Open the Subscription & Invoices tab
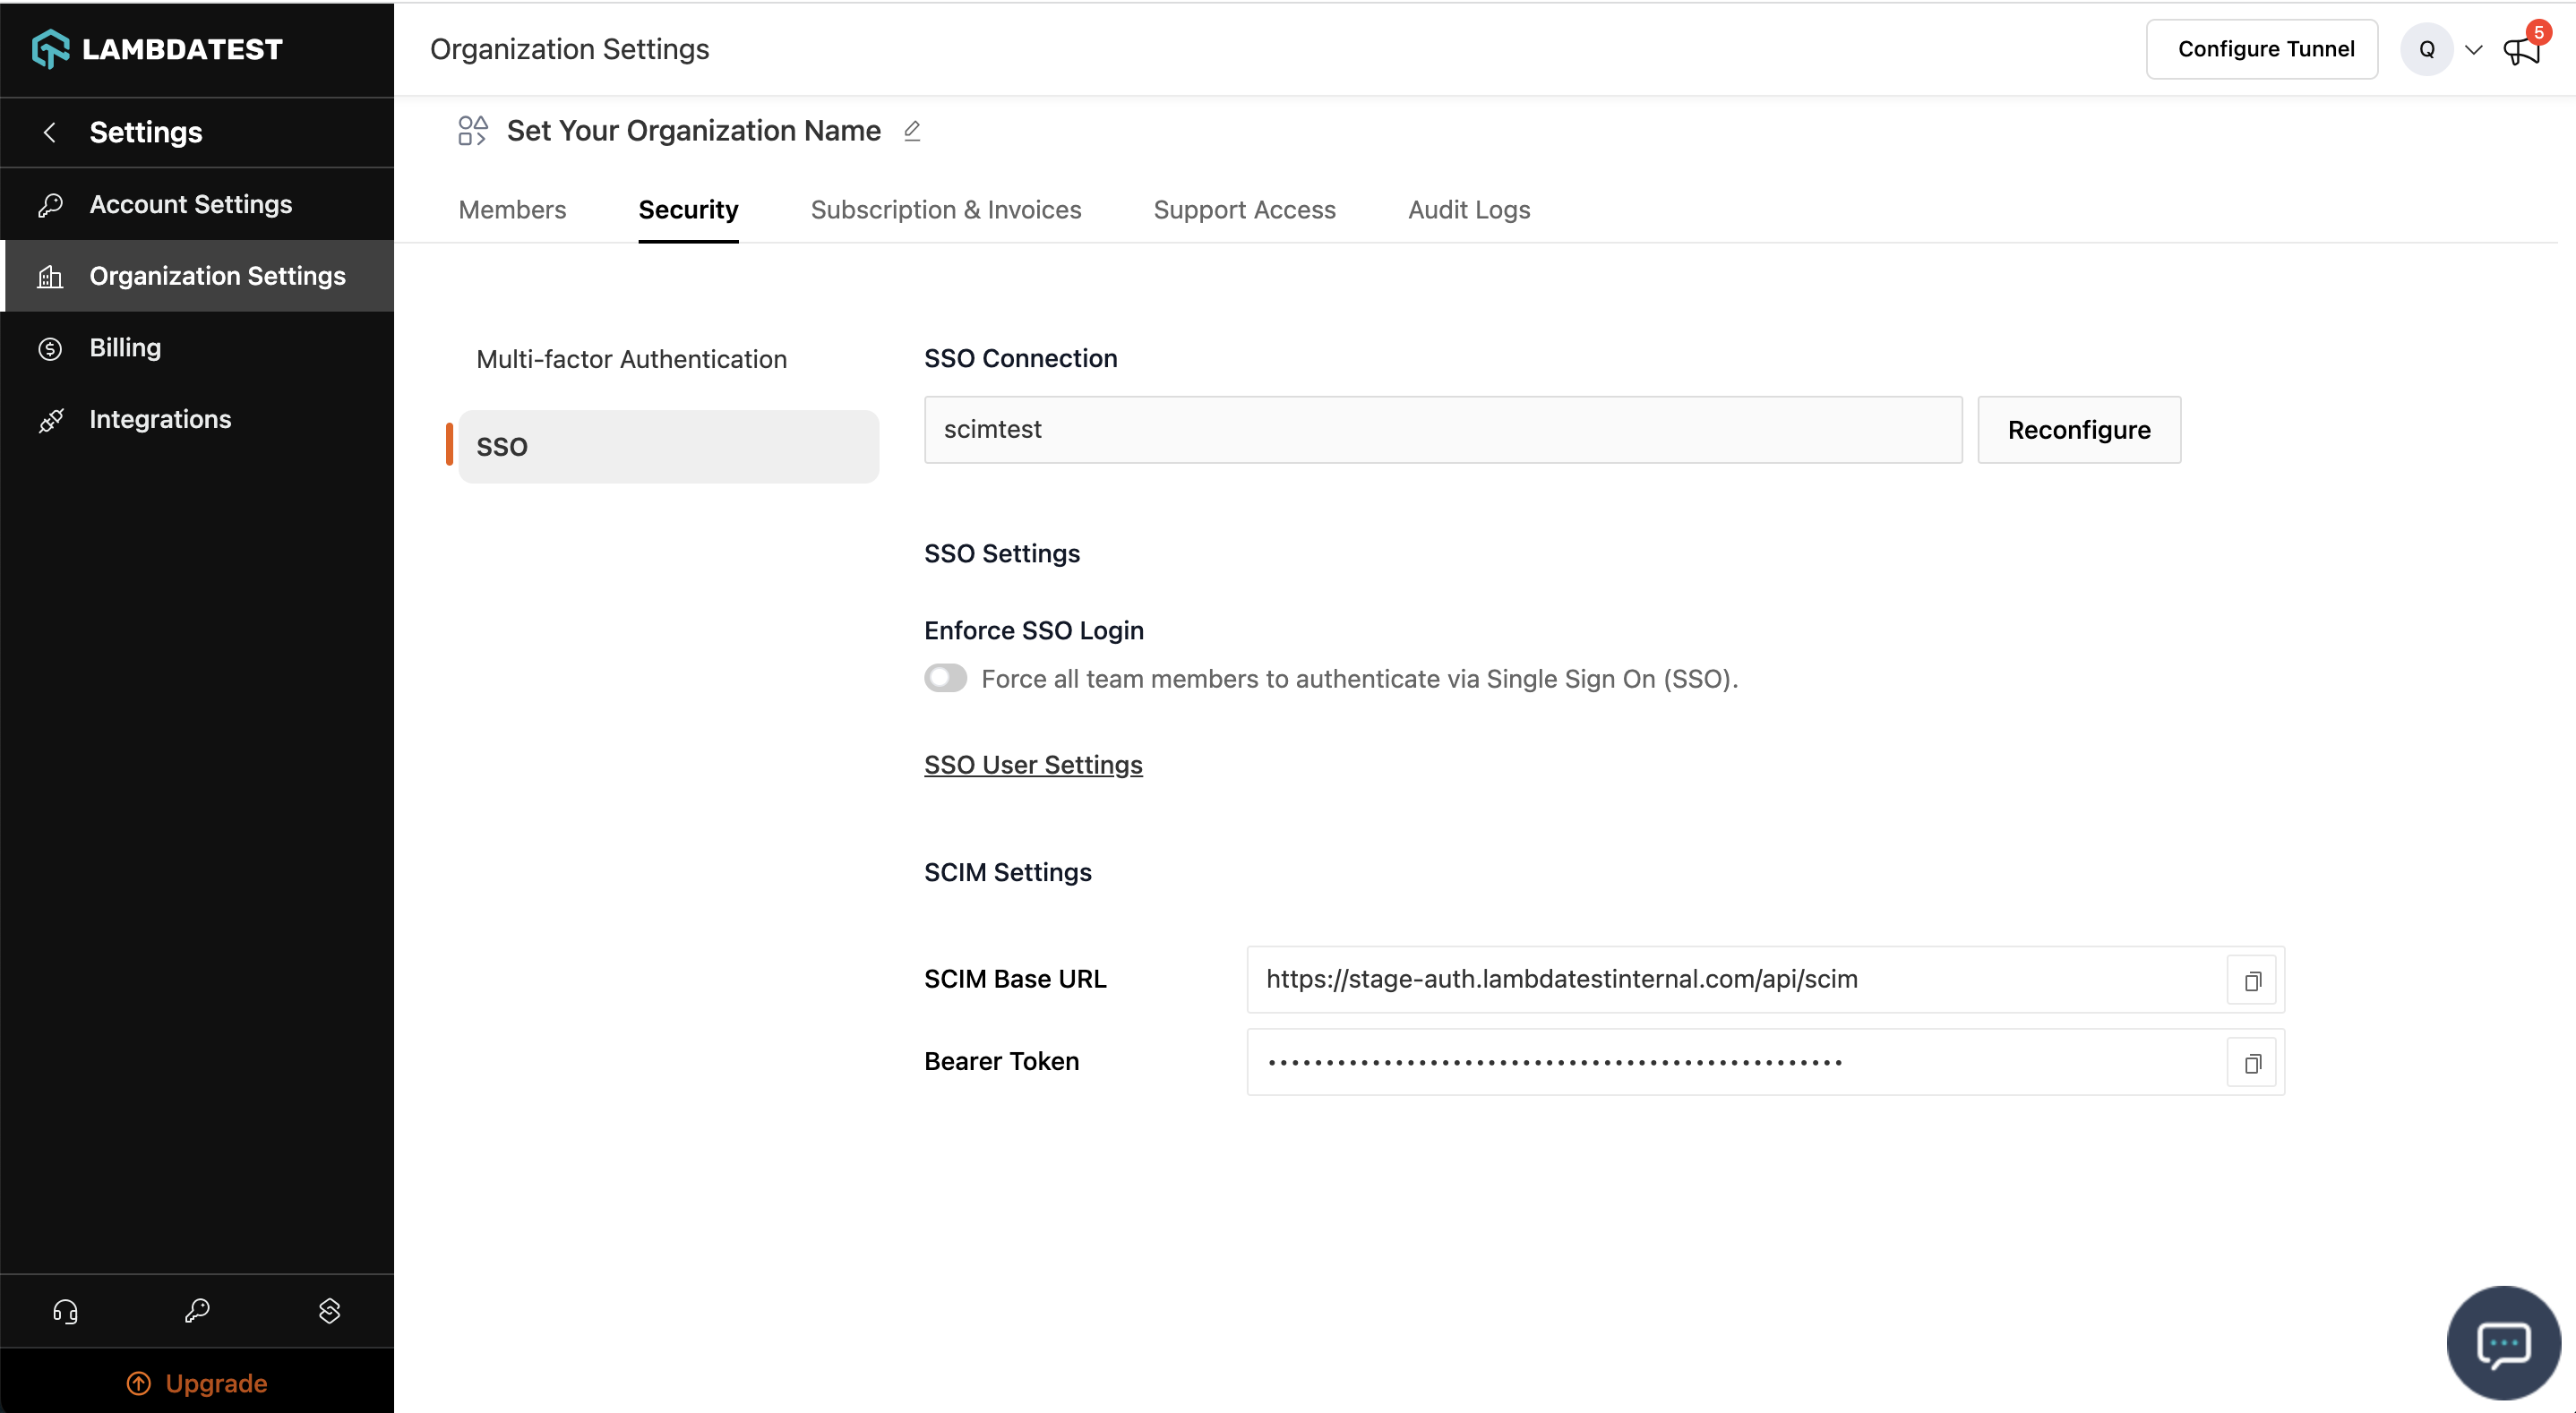The width and height of the screenshot is (2576, 1413). click(x=945, y=210)
